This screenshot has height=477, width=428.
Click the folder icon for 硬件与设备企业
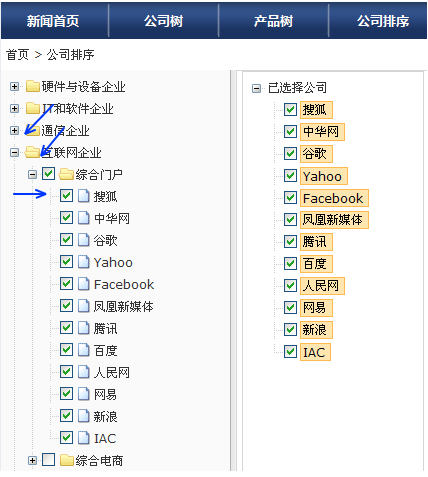[33, 86]
